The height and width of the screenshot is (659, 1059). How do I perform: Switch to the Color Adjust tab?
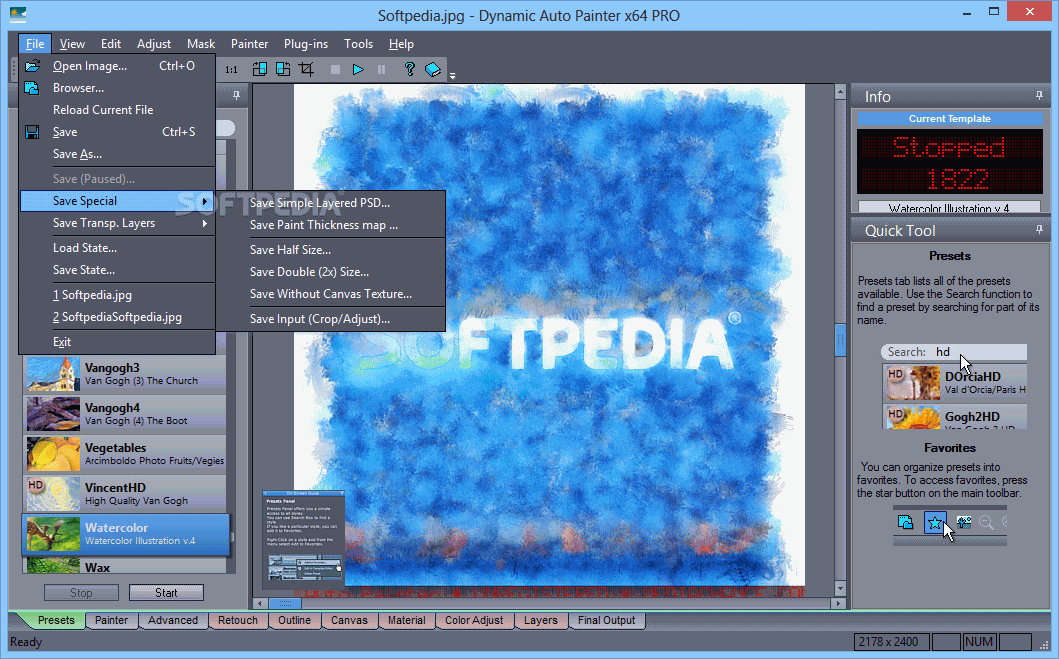[x=474, y=620]
